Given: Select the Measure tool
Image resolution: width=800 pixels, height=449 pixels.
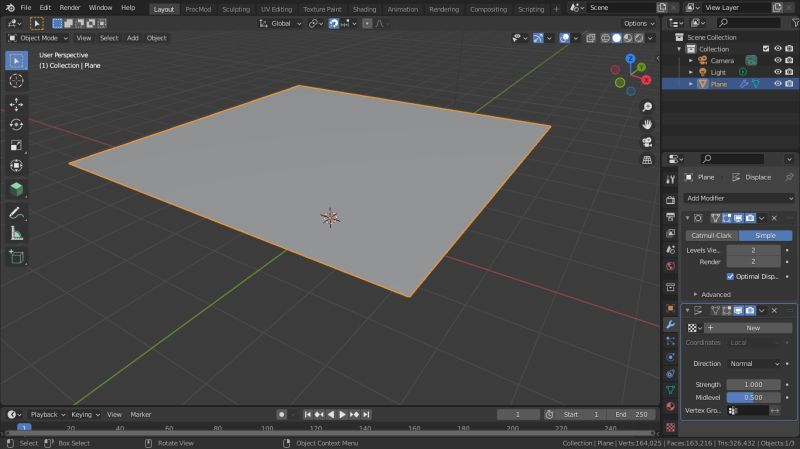Looking at the screenshot, I should 16,234.
